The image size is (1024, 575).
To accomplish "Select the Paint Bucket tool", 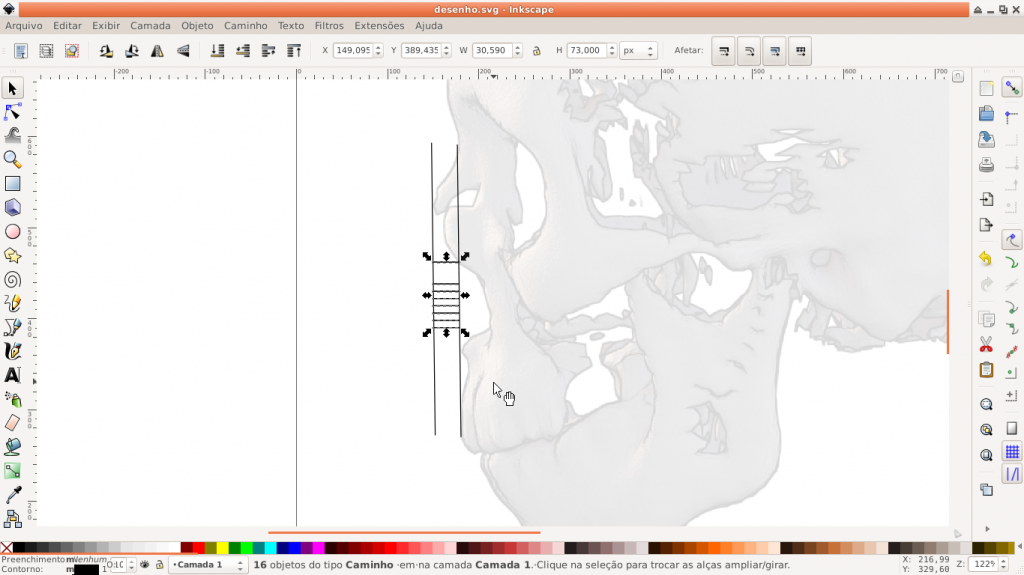I will click(x=12, y=447).
